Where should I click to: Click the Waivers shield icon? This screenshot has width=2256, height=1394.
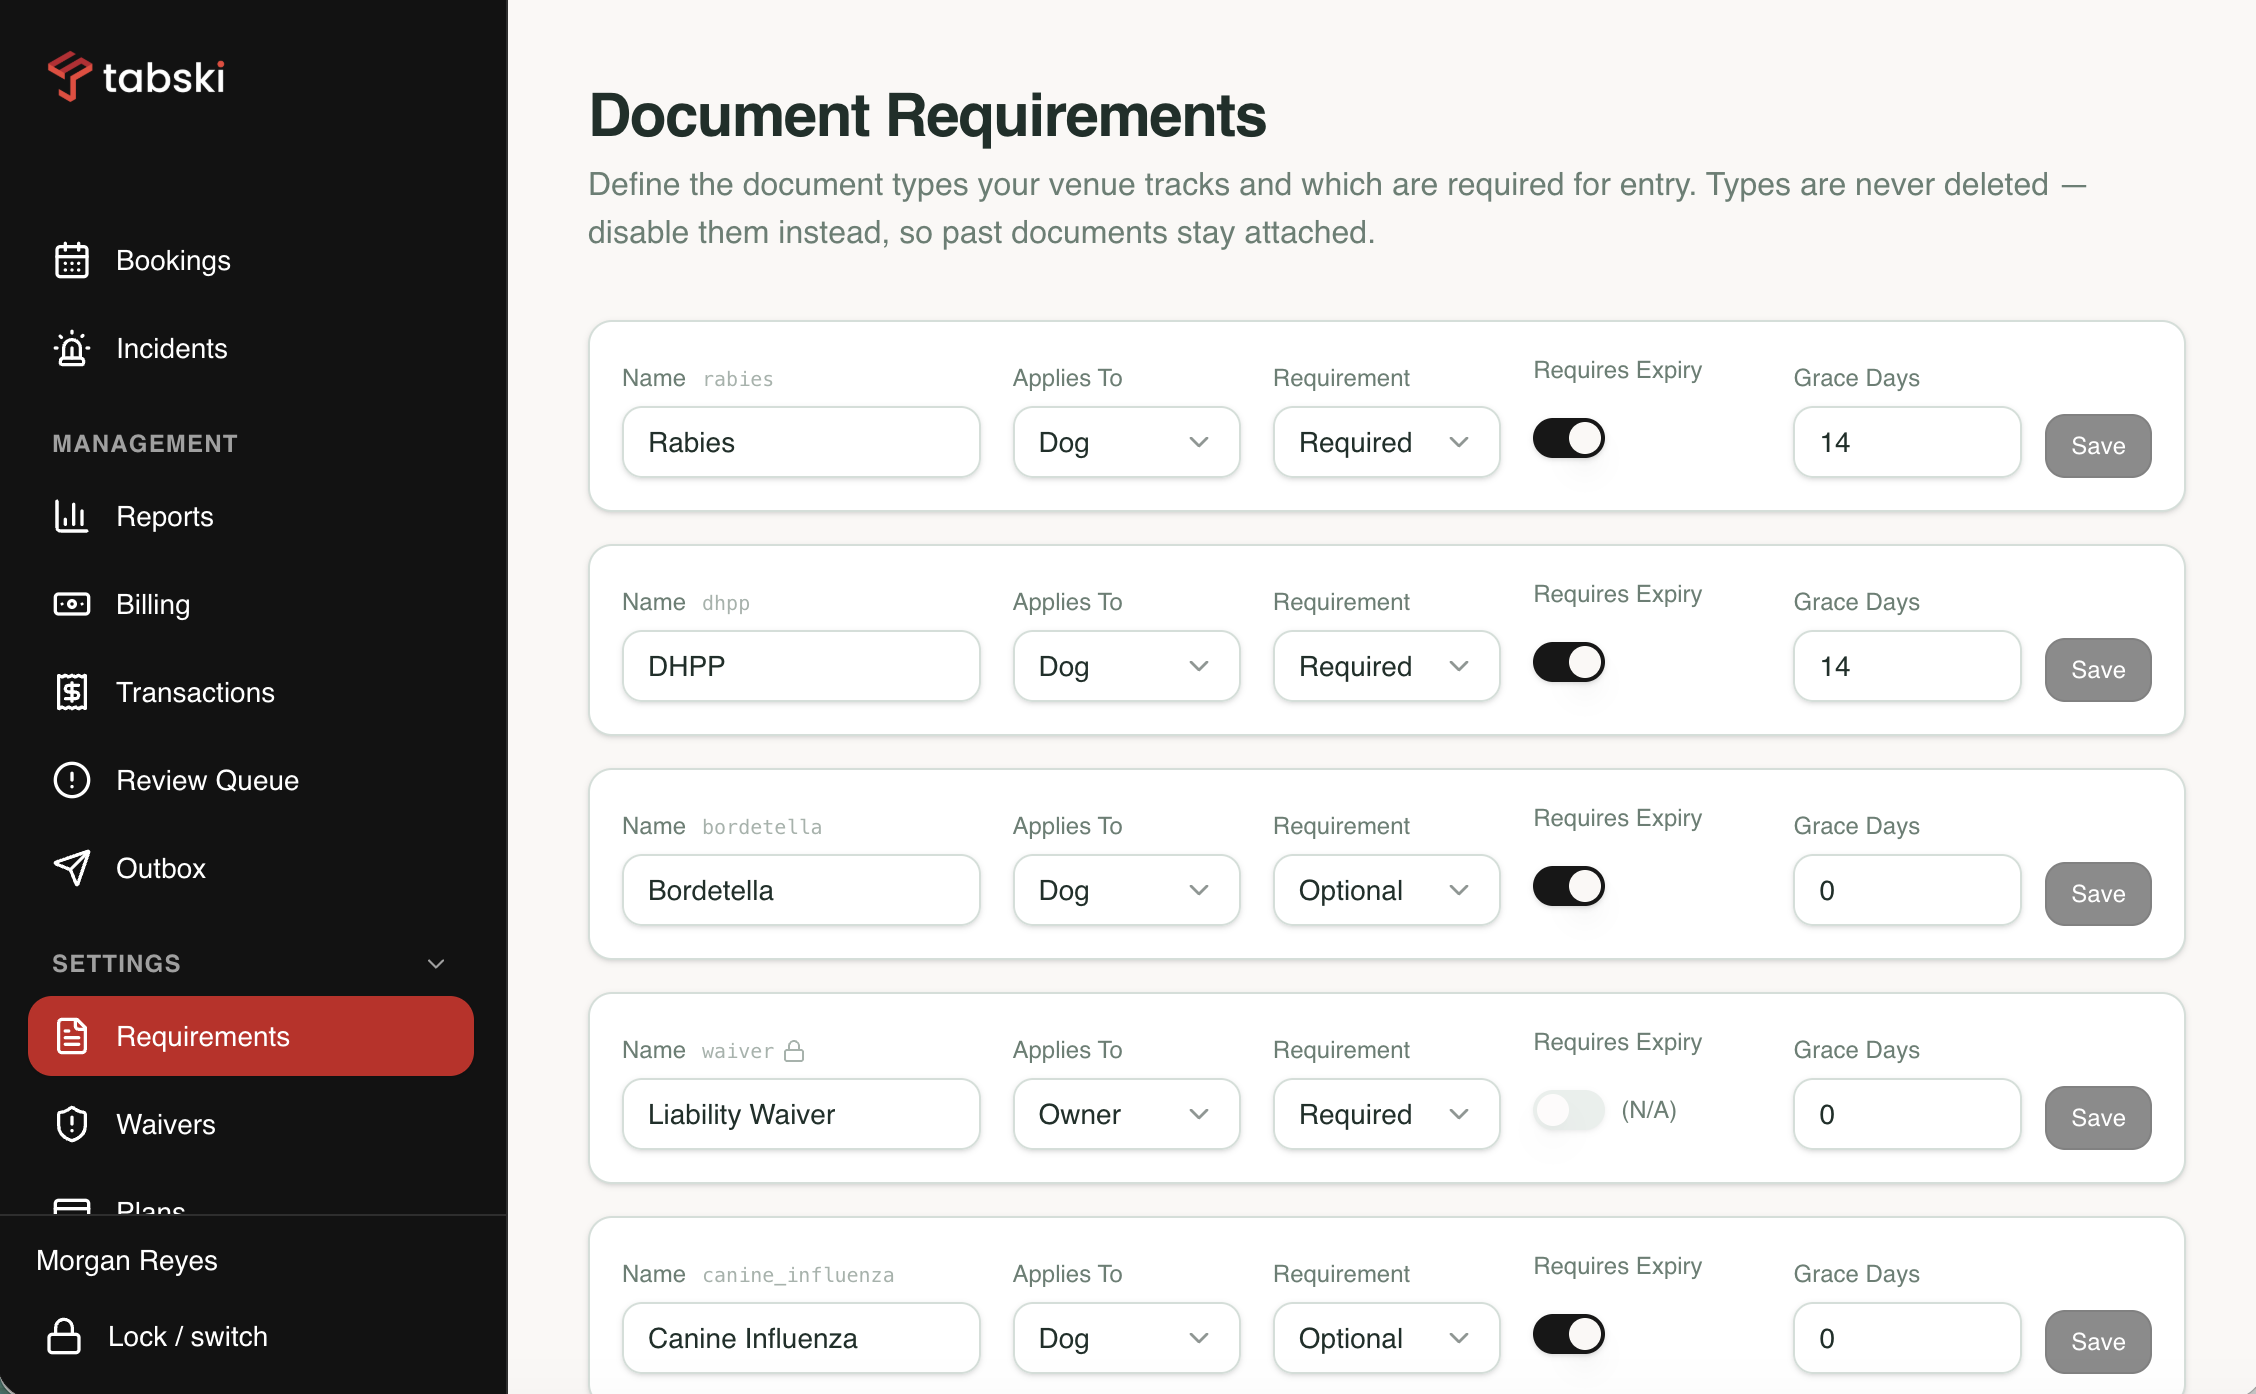[x=72, y=1124]
